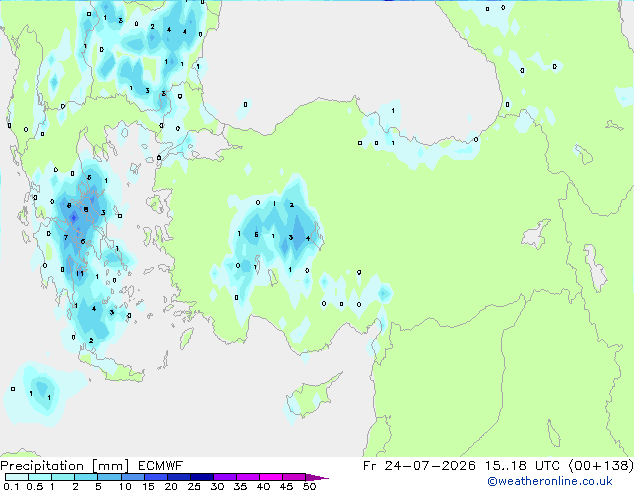Click the 'ECMWF' model label
Viewport: 634px width, 490px height.
(161, 466)
